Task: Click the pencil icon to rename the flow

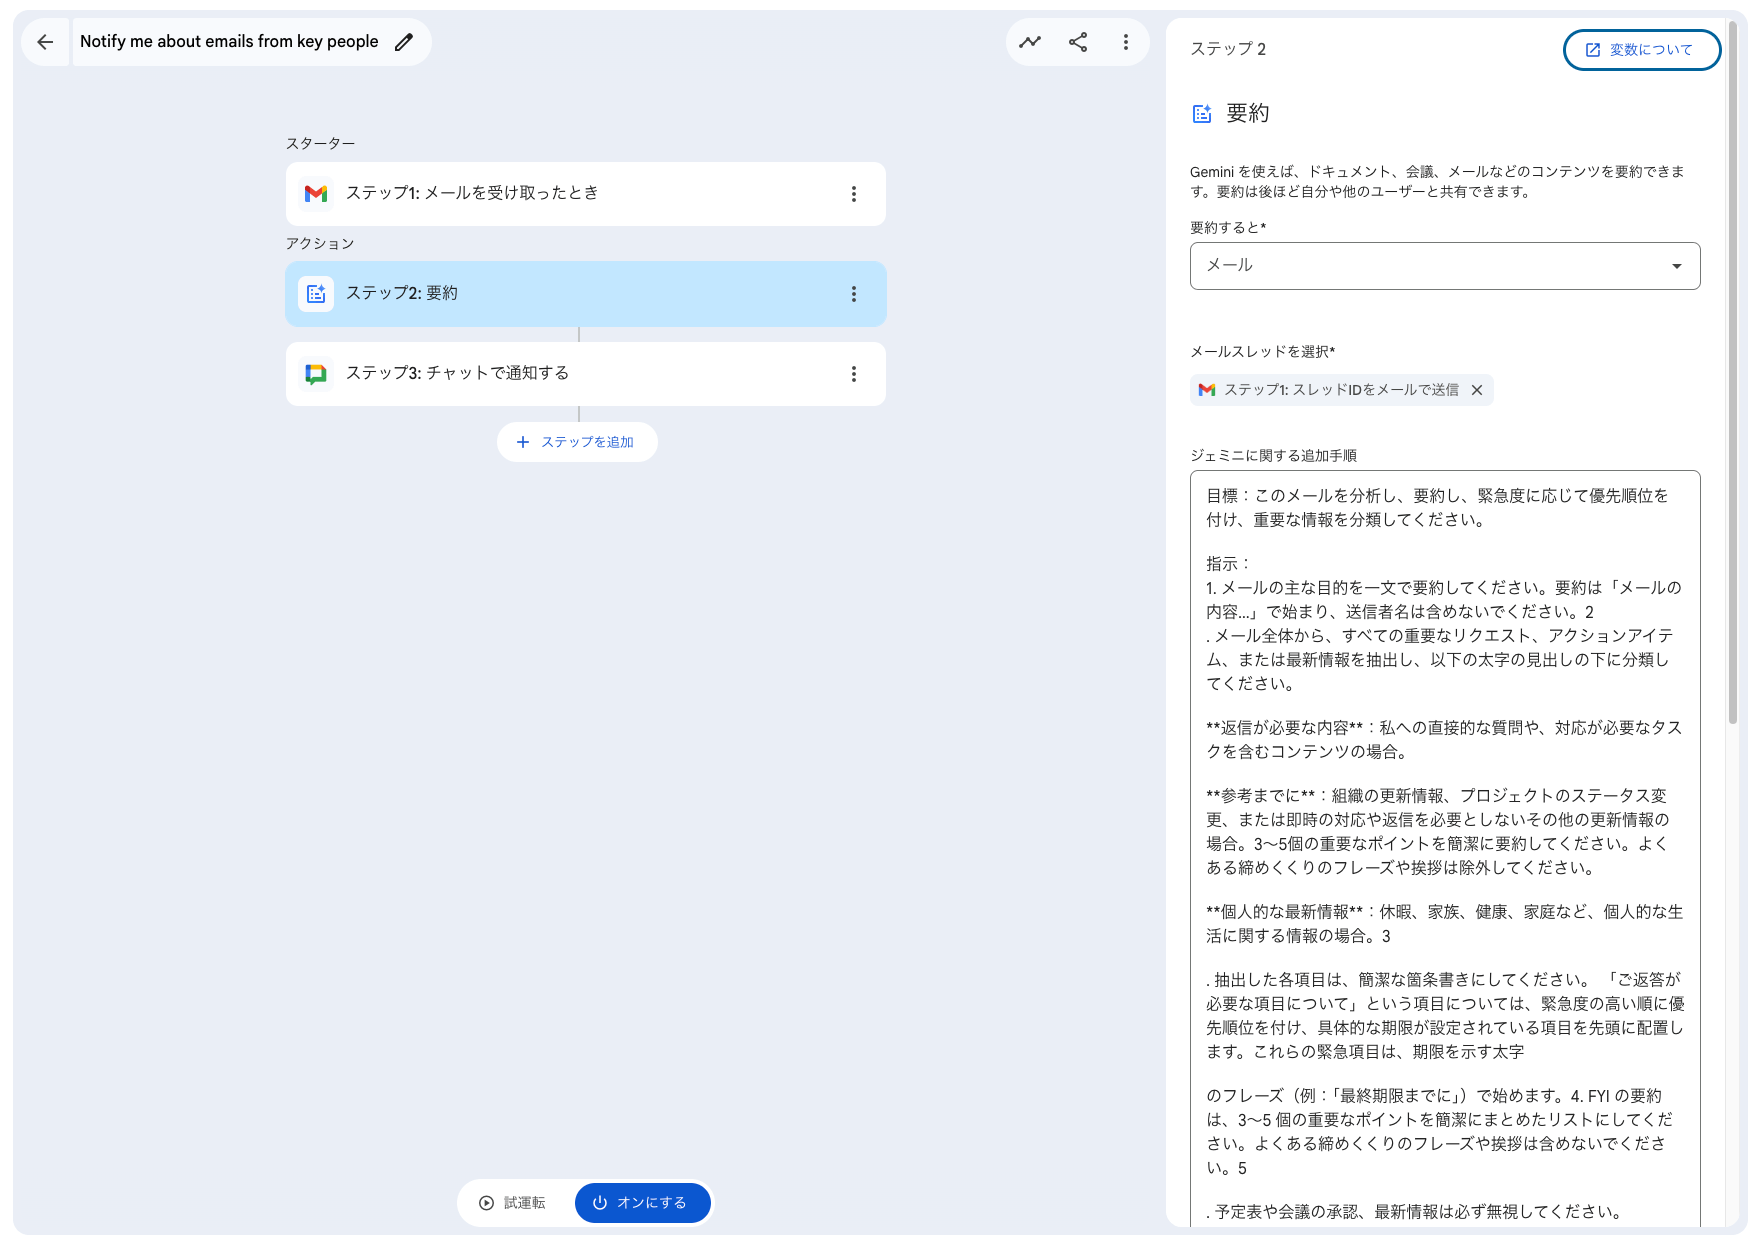Action: click(403, 41)
